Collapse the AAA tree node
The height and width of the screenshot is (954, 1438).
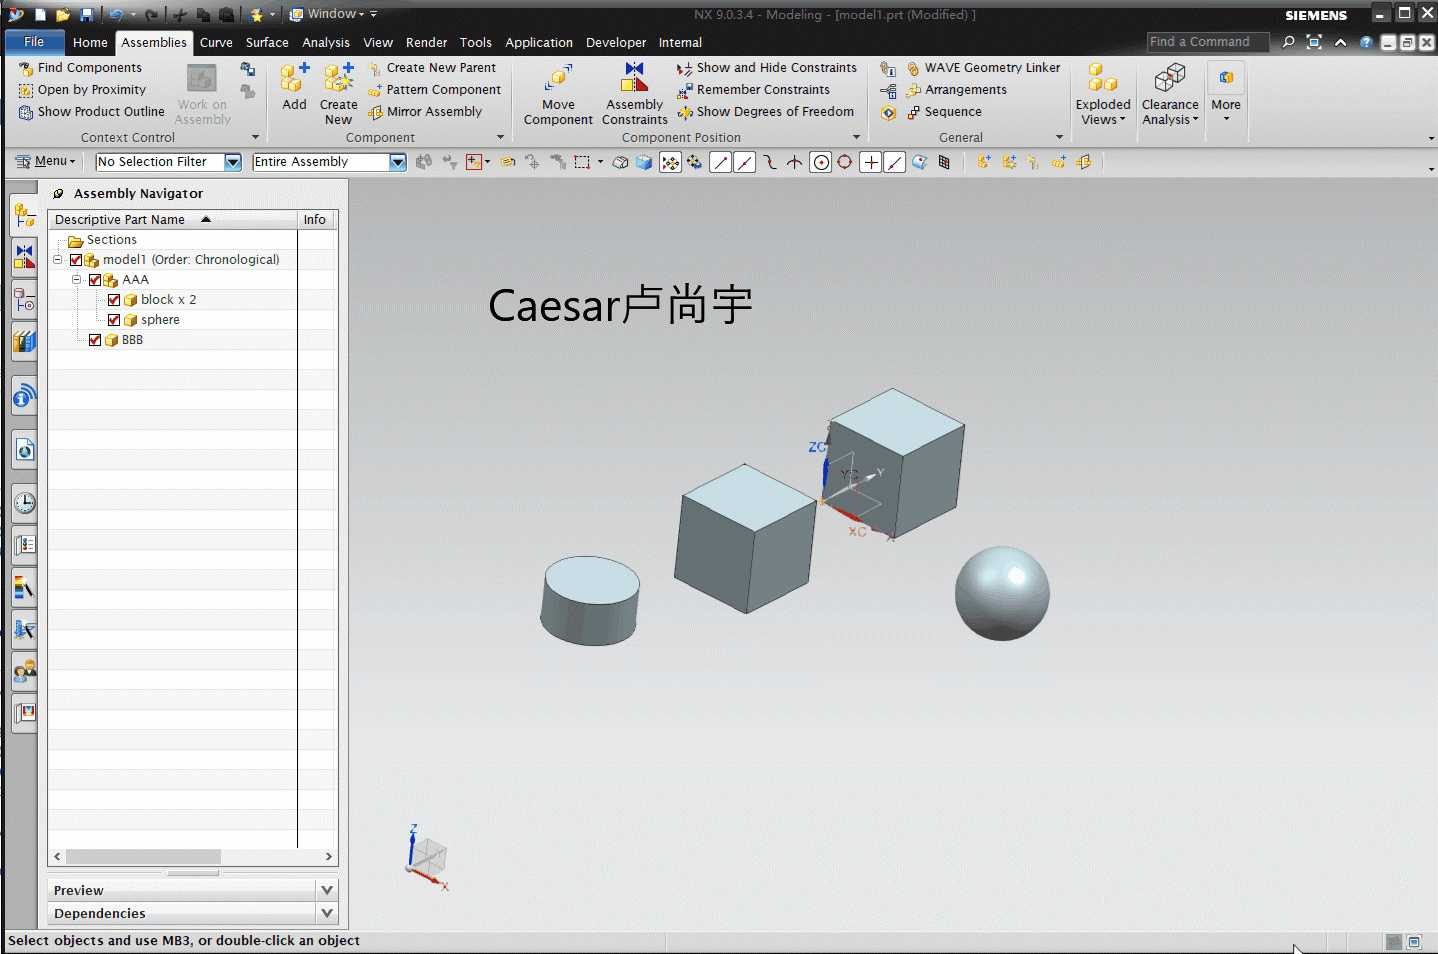[77, 280]
